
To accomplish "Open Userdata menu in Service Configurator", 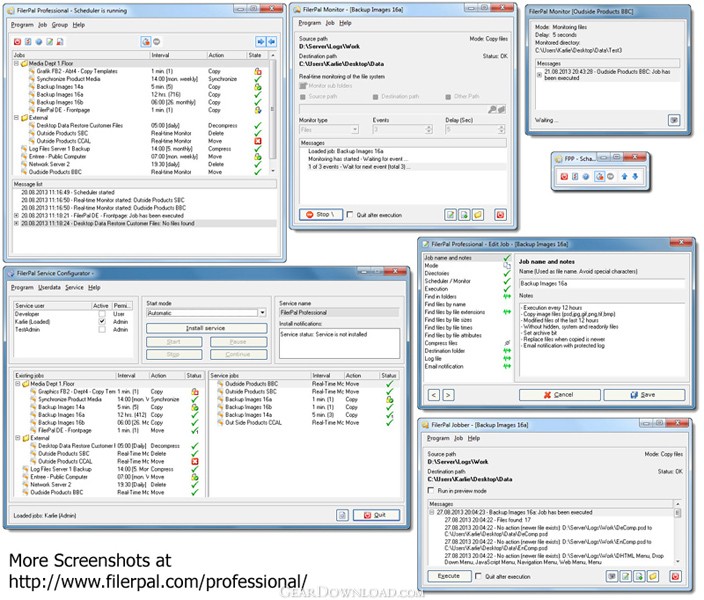I will [49, 287].
